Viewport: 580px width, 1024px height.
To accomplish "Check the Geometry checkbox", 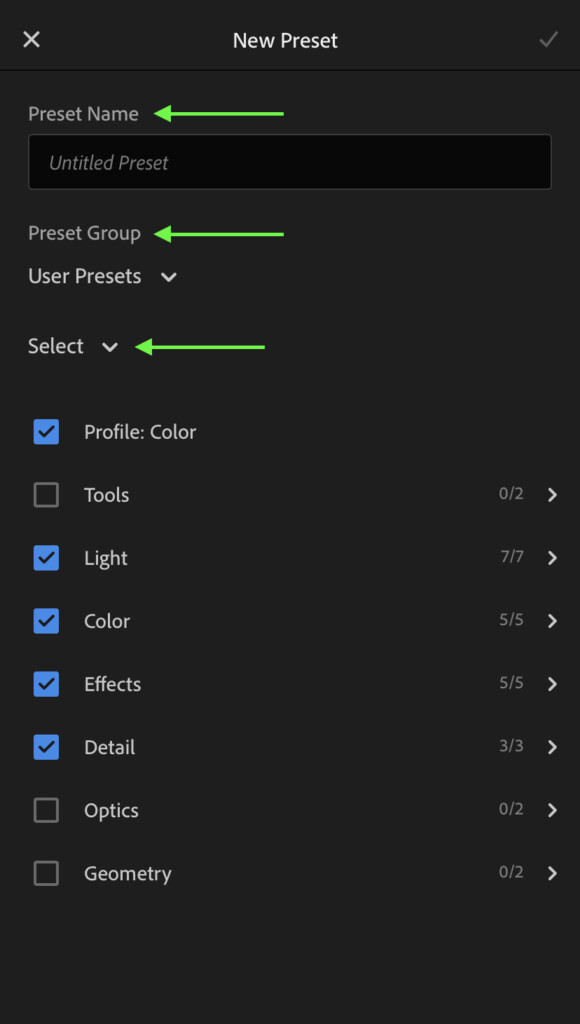I will pos(46,873).
